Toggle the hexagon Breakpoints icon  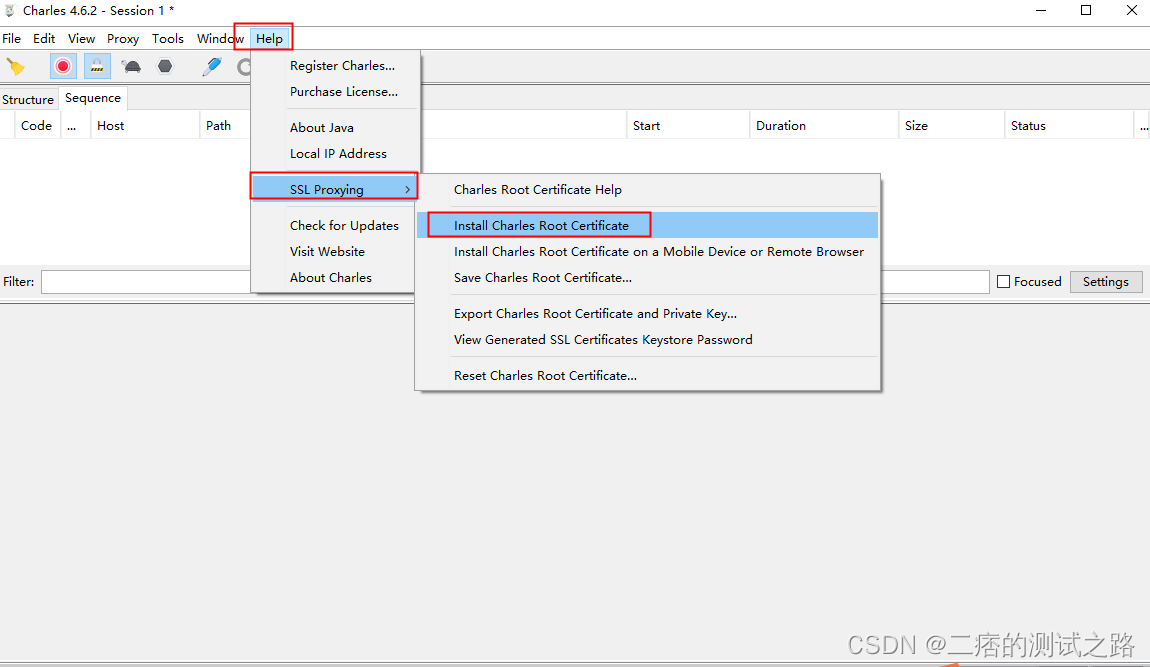pyautogui.click(x=165, y=67)
